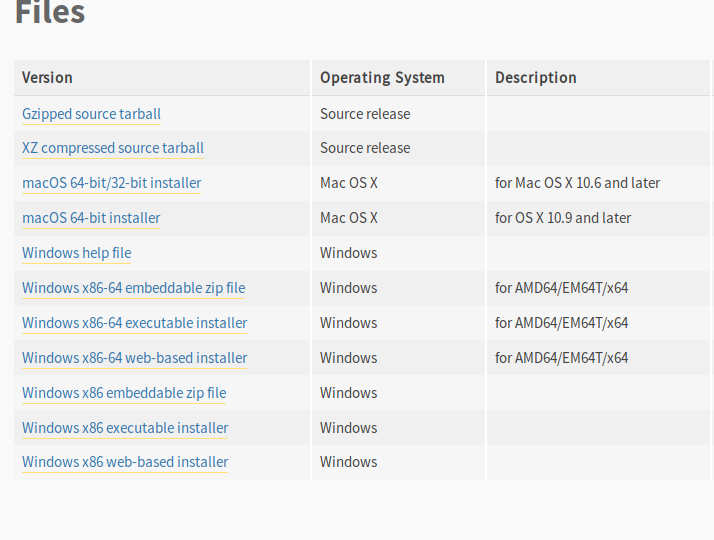Click Mac OS X in 64-bit/32-bit installer row
714x540 pixels.
tap(349, 183)
